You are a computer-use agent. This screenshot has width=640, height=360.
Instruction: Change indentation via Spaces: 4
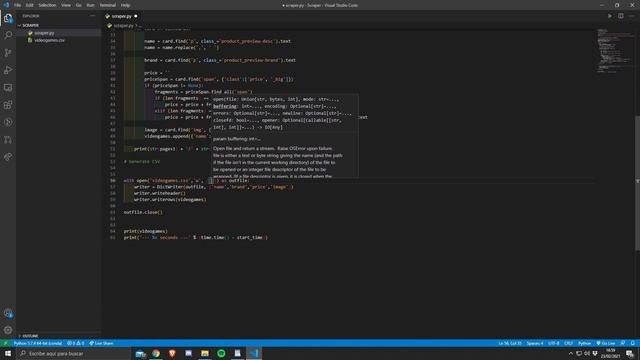click(x=535, y=343)
